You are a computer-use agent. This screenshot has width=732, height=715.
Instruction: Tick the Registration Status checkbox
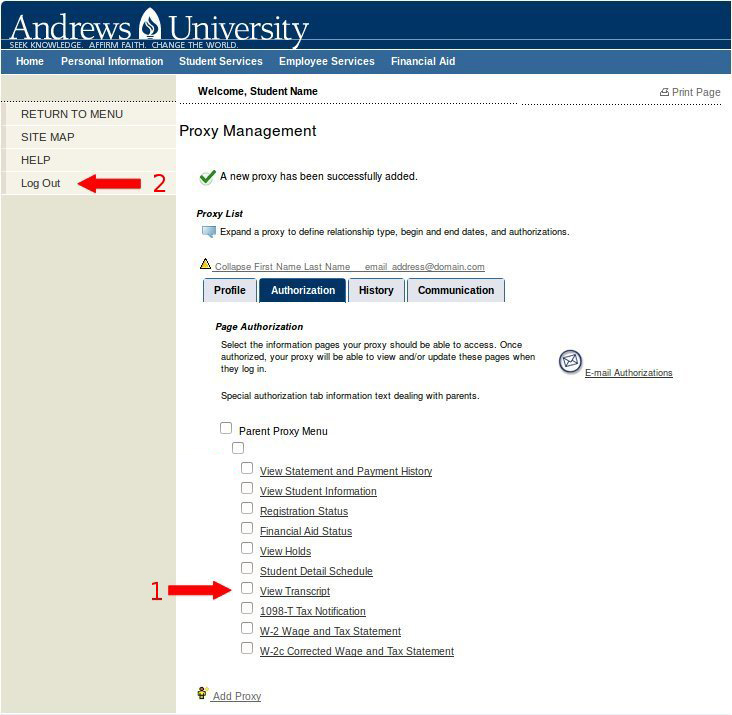pyautogui.click(x=247, y=508)
